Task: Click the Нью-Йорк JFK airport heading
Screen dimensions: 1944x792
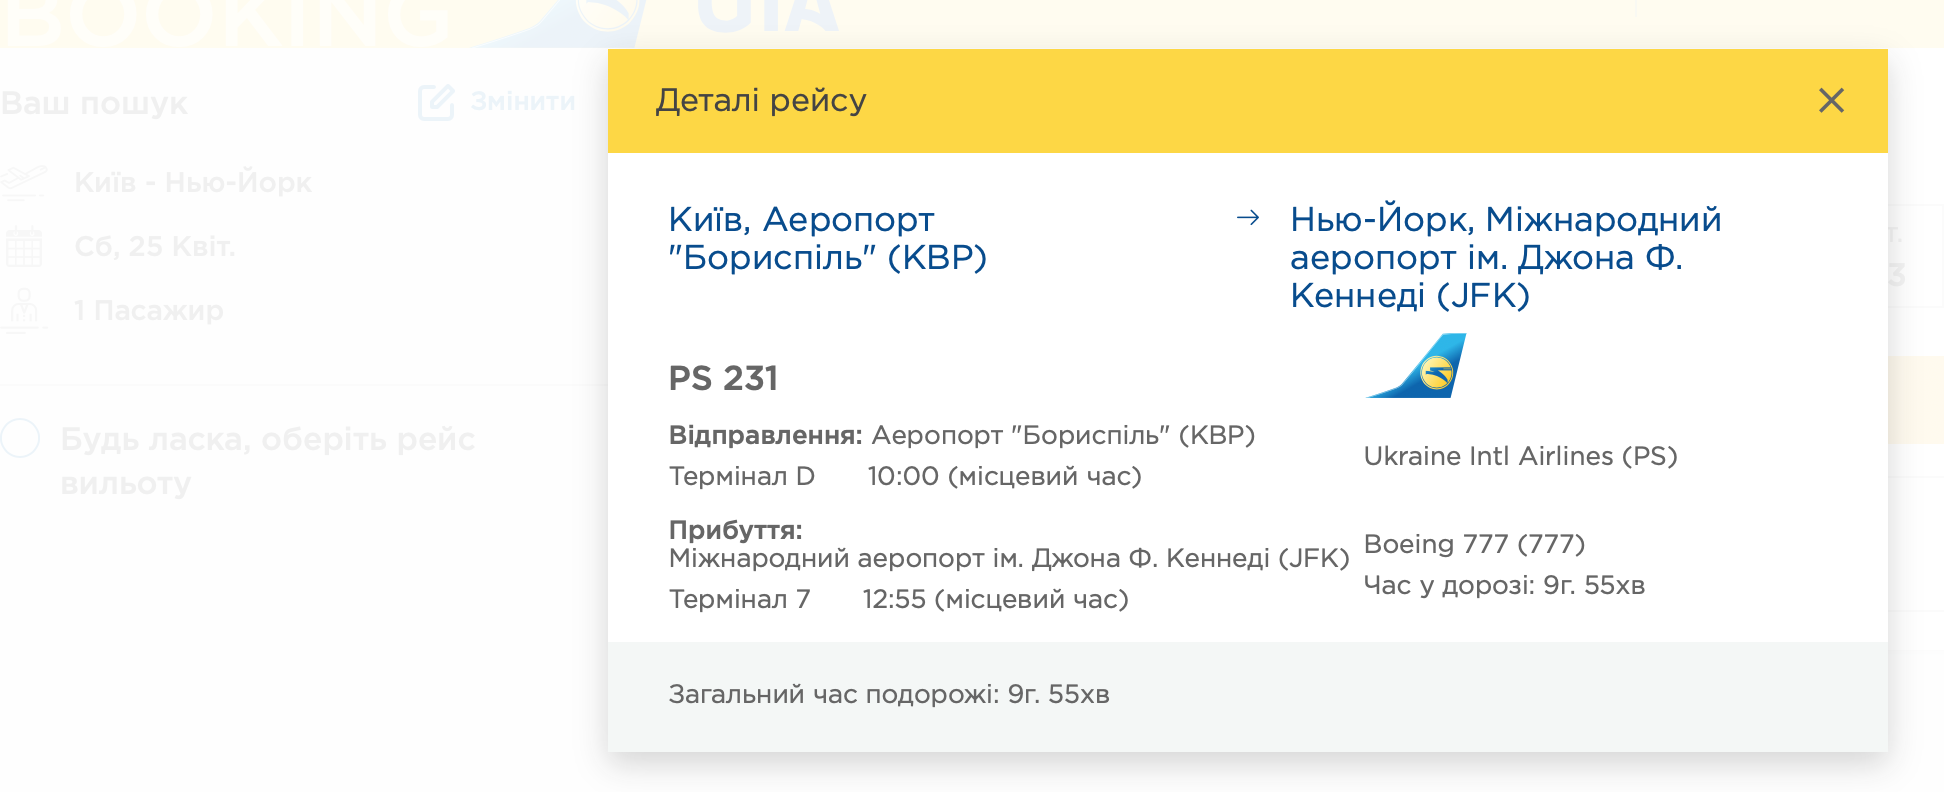Action: [1505, 257]
